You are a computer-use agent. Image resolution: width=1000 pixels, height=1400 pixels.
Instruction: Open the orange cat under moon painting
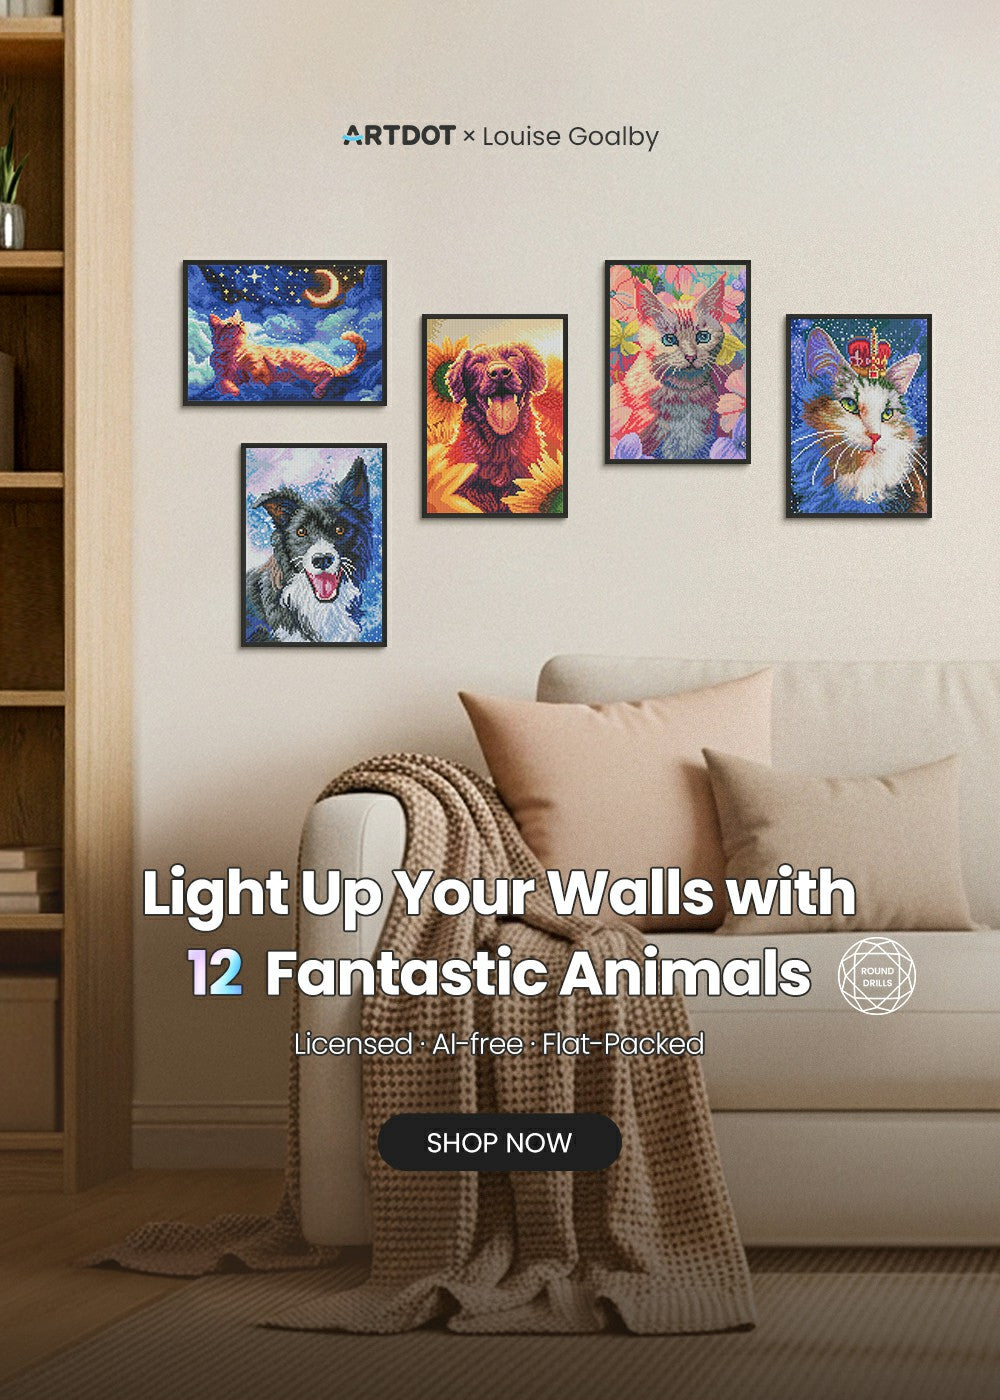[284, 333]
